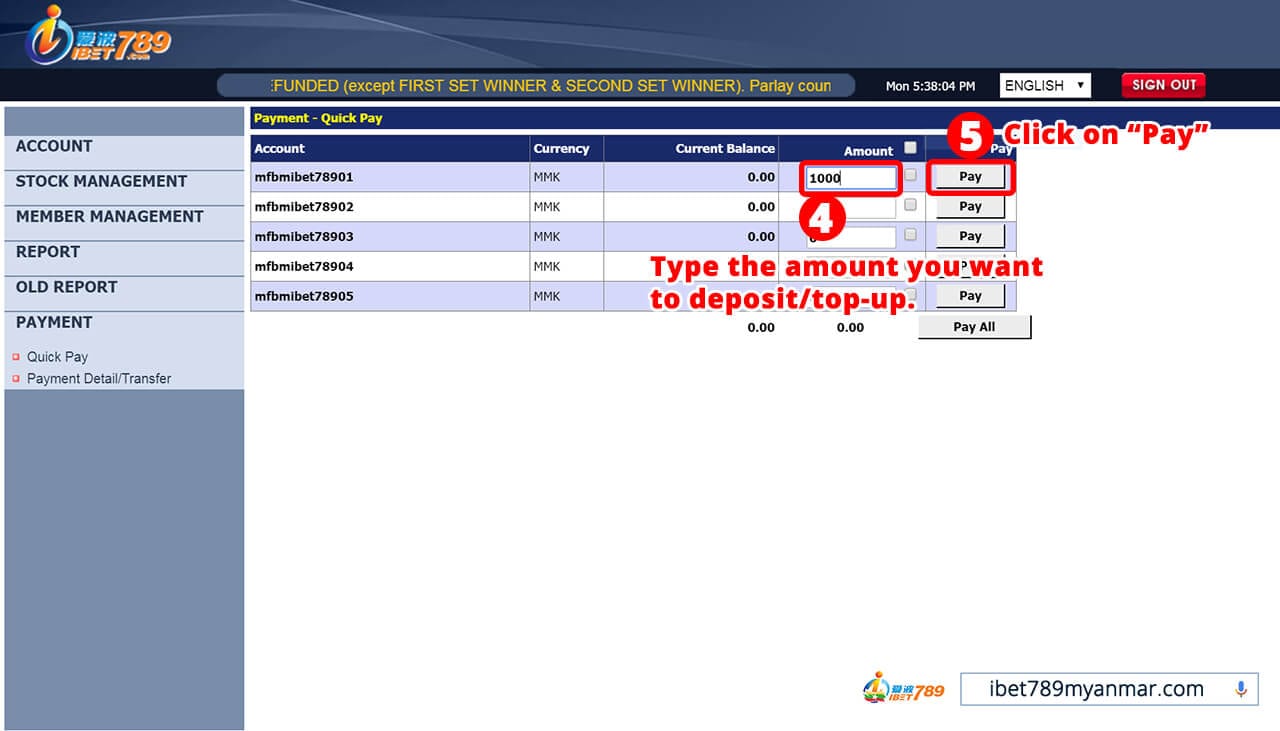This screenshot has height=731, width=1280.
Task: Check the box on the mfbmibet78902 row
Action: (x=911, y=205)
